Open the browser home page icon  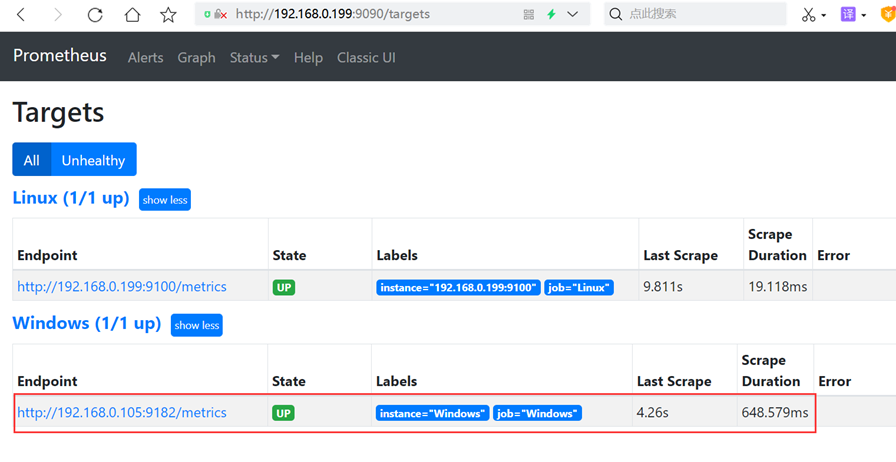(132, 14)
